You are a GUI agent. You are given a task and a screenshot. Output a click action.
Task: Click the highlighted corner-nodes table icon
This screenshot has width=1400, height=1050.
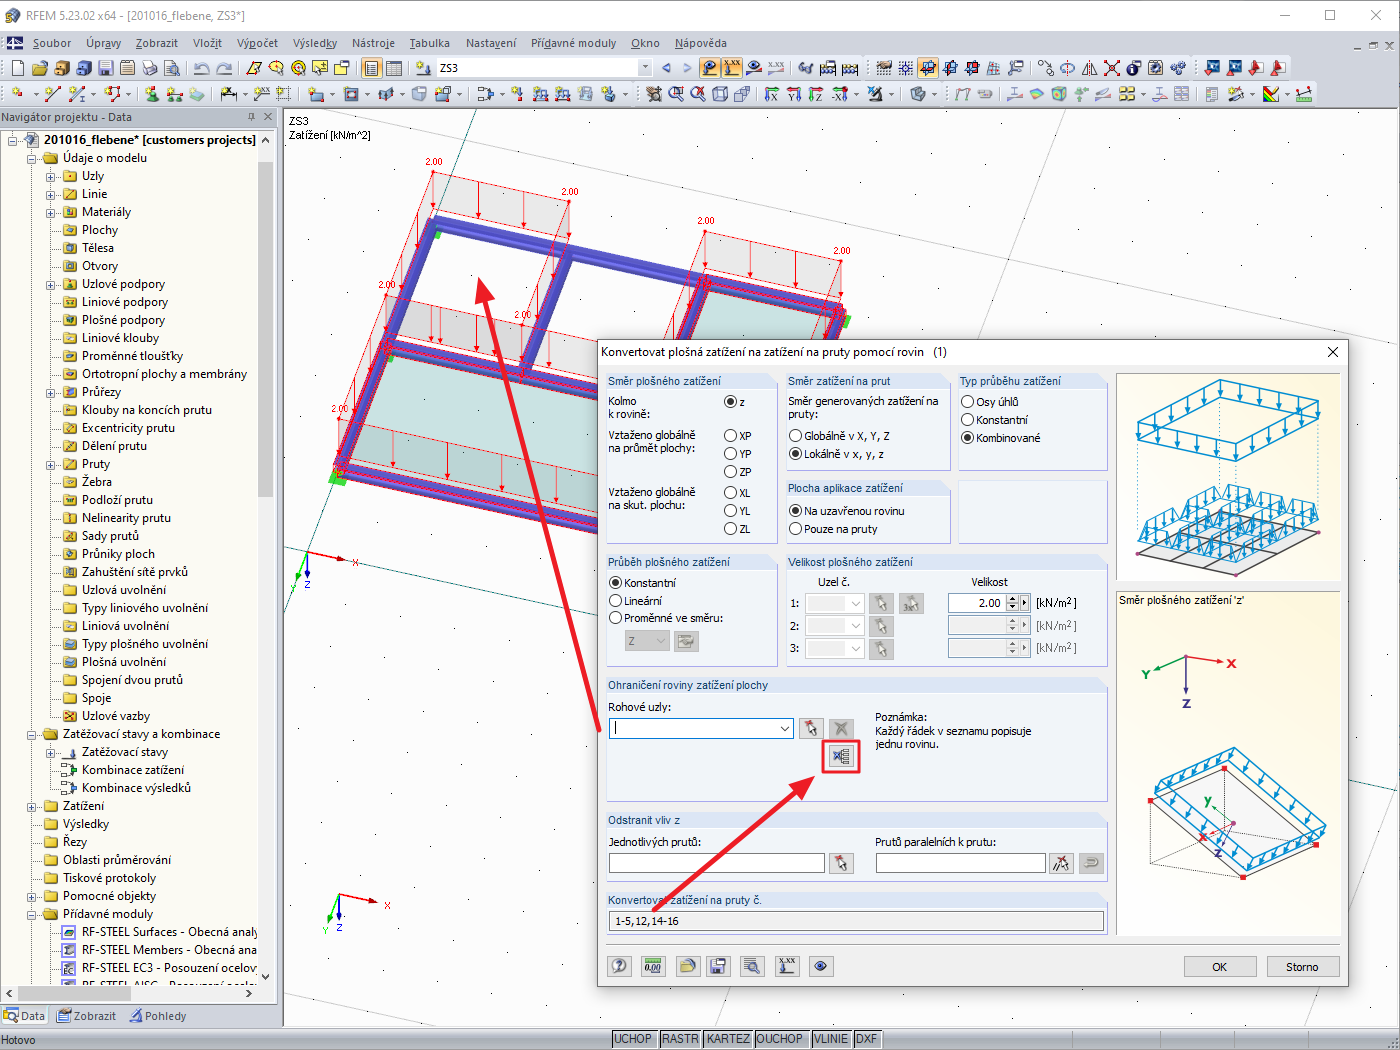pyautogui.click(x=841, y=757)
